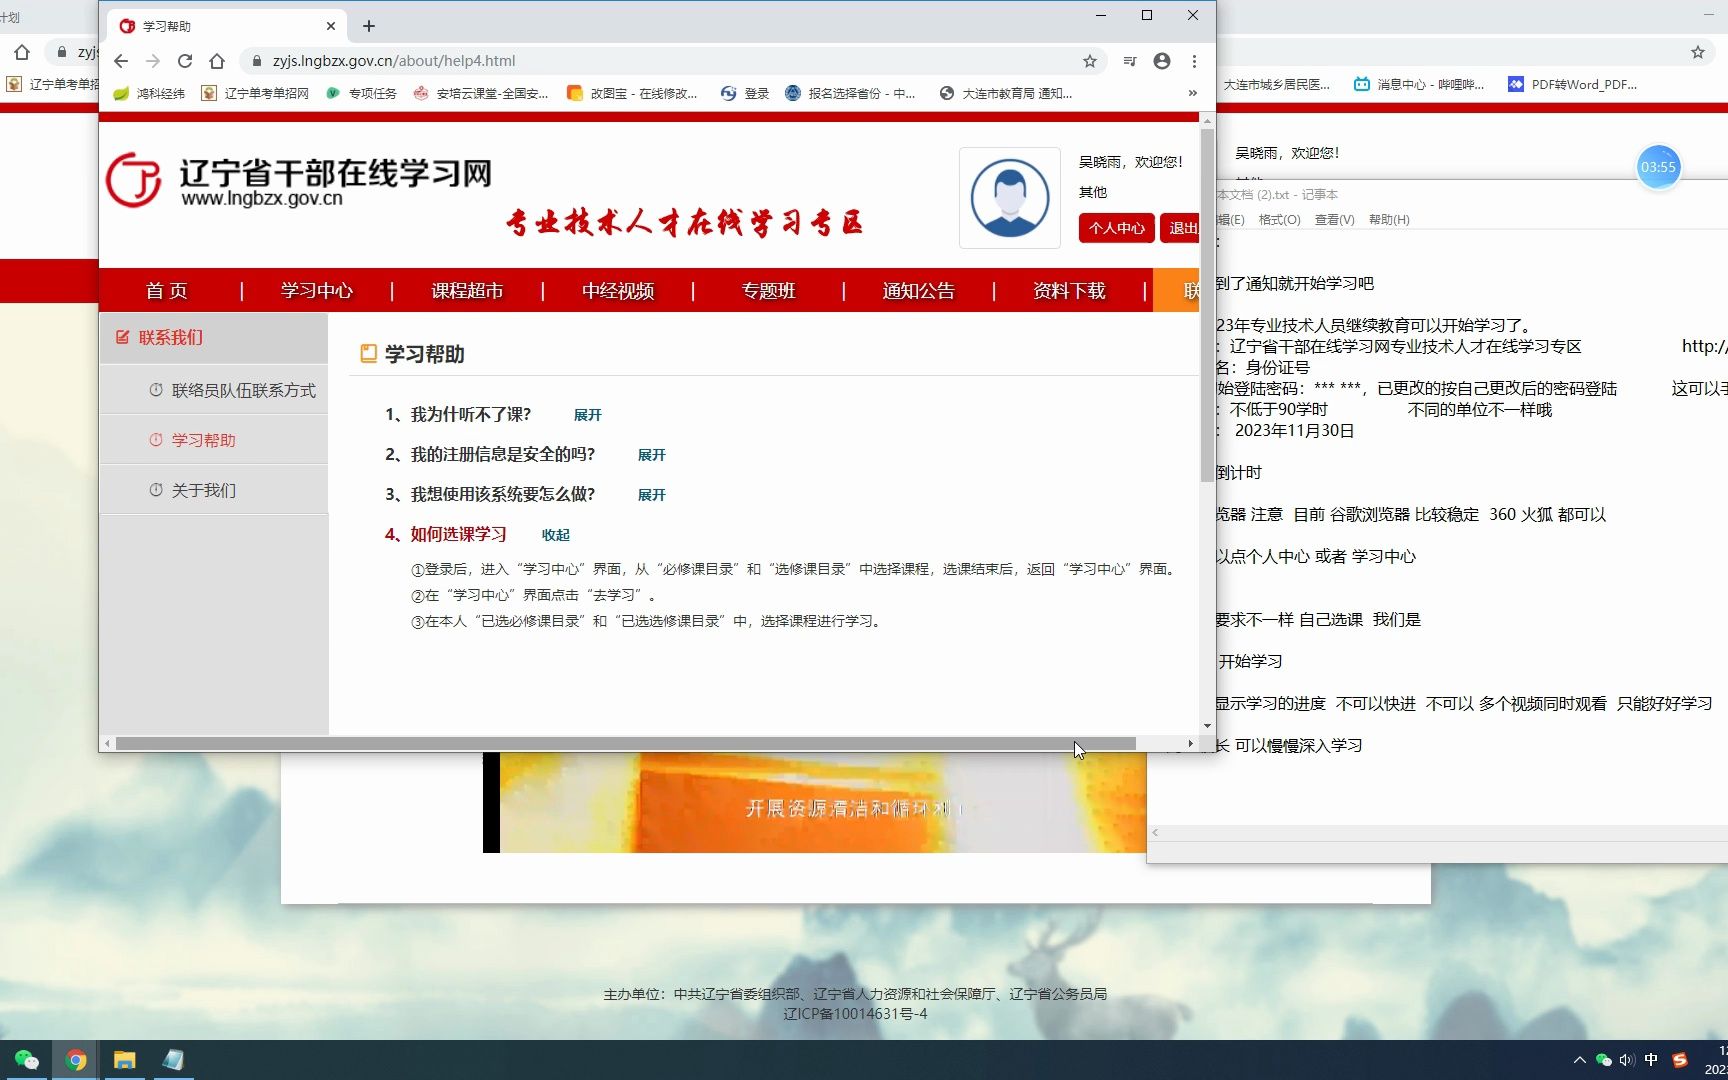Viewport: 1728px width, 1080px height.
Task: Click the reload page icon
Action: point(185,61)
